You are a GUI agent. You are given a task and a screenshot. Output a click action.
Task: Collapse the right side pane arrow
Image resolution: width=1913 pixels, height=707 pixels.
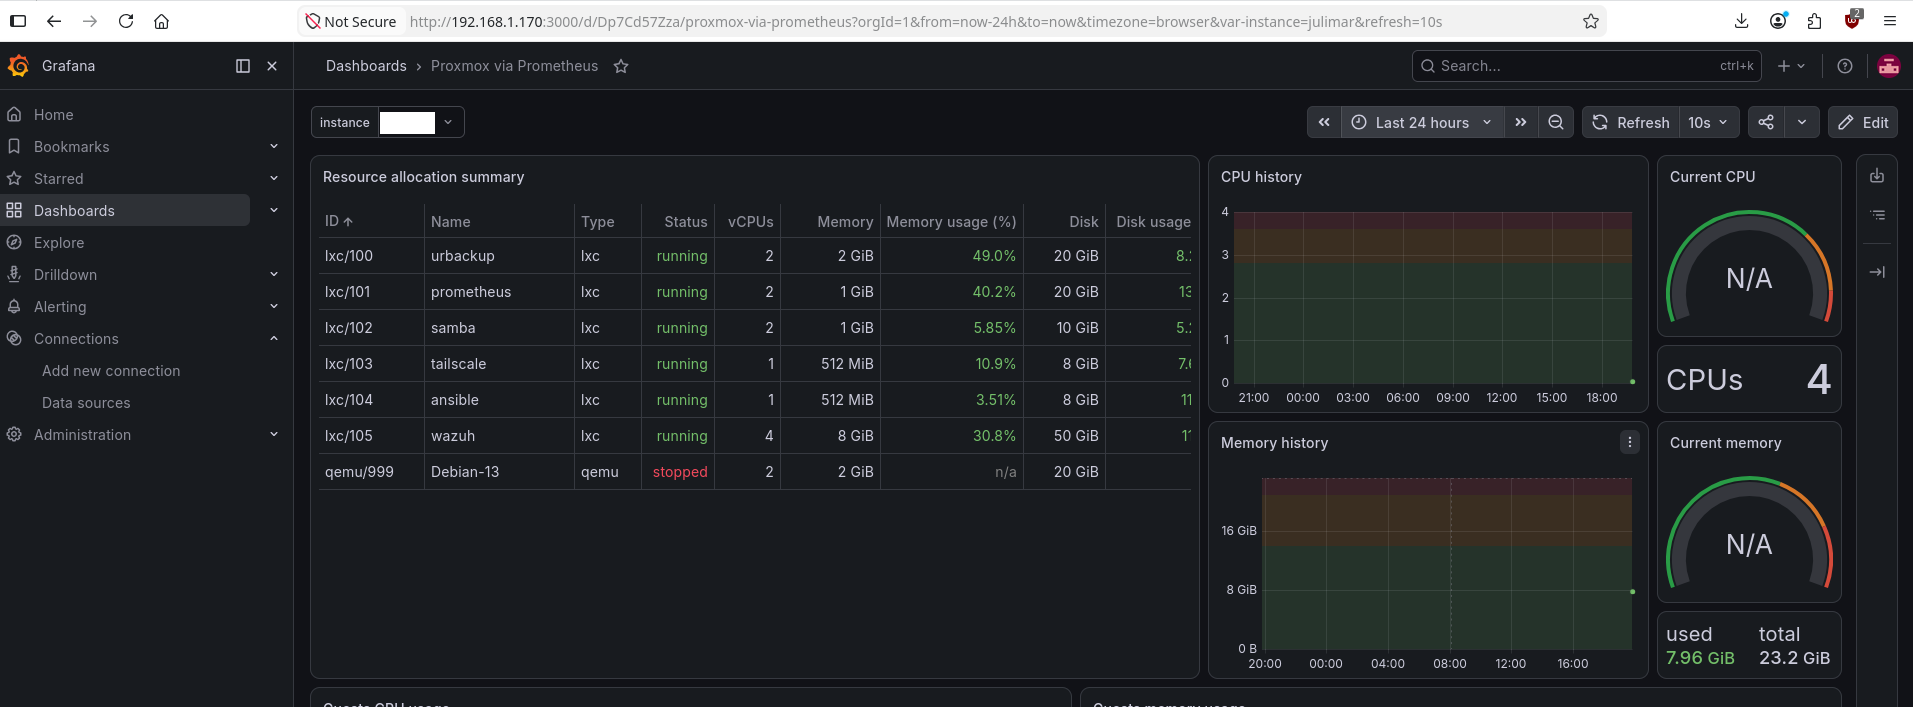click(1877, 272)
